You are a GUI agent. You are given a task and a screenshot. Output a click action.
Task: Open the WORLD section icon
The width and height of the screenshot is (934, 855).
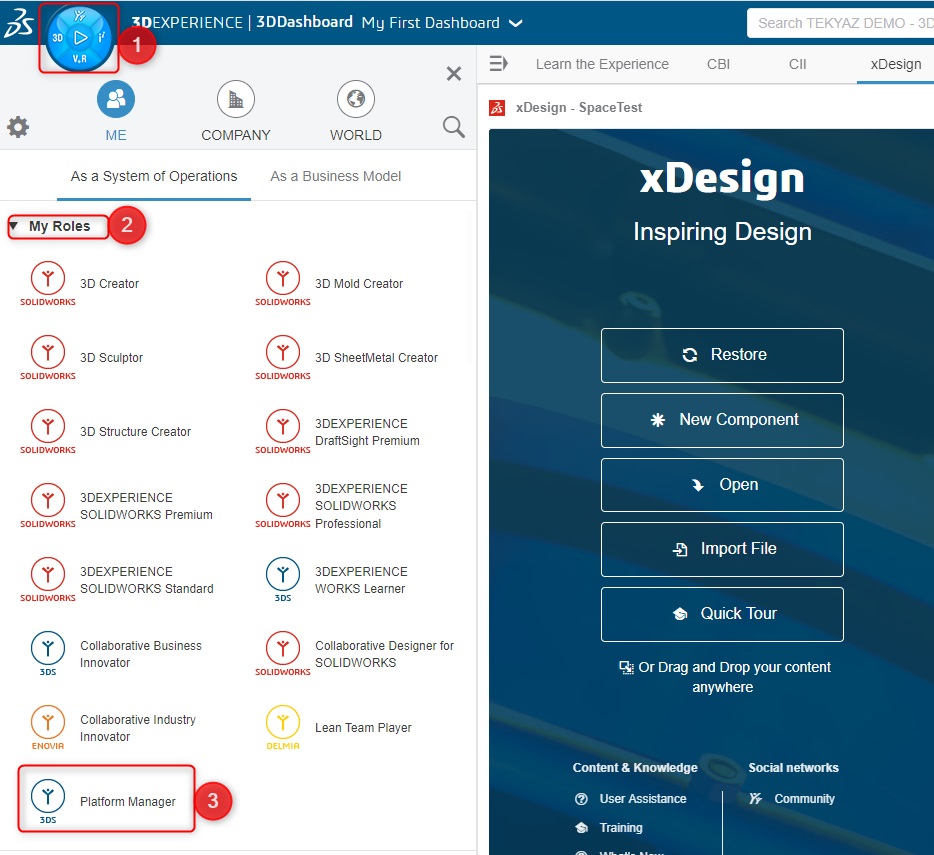[355, 99]
